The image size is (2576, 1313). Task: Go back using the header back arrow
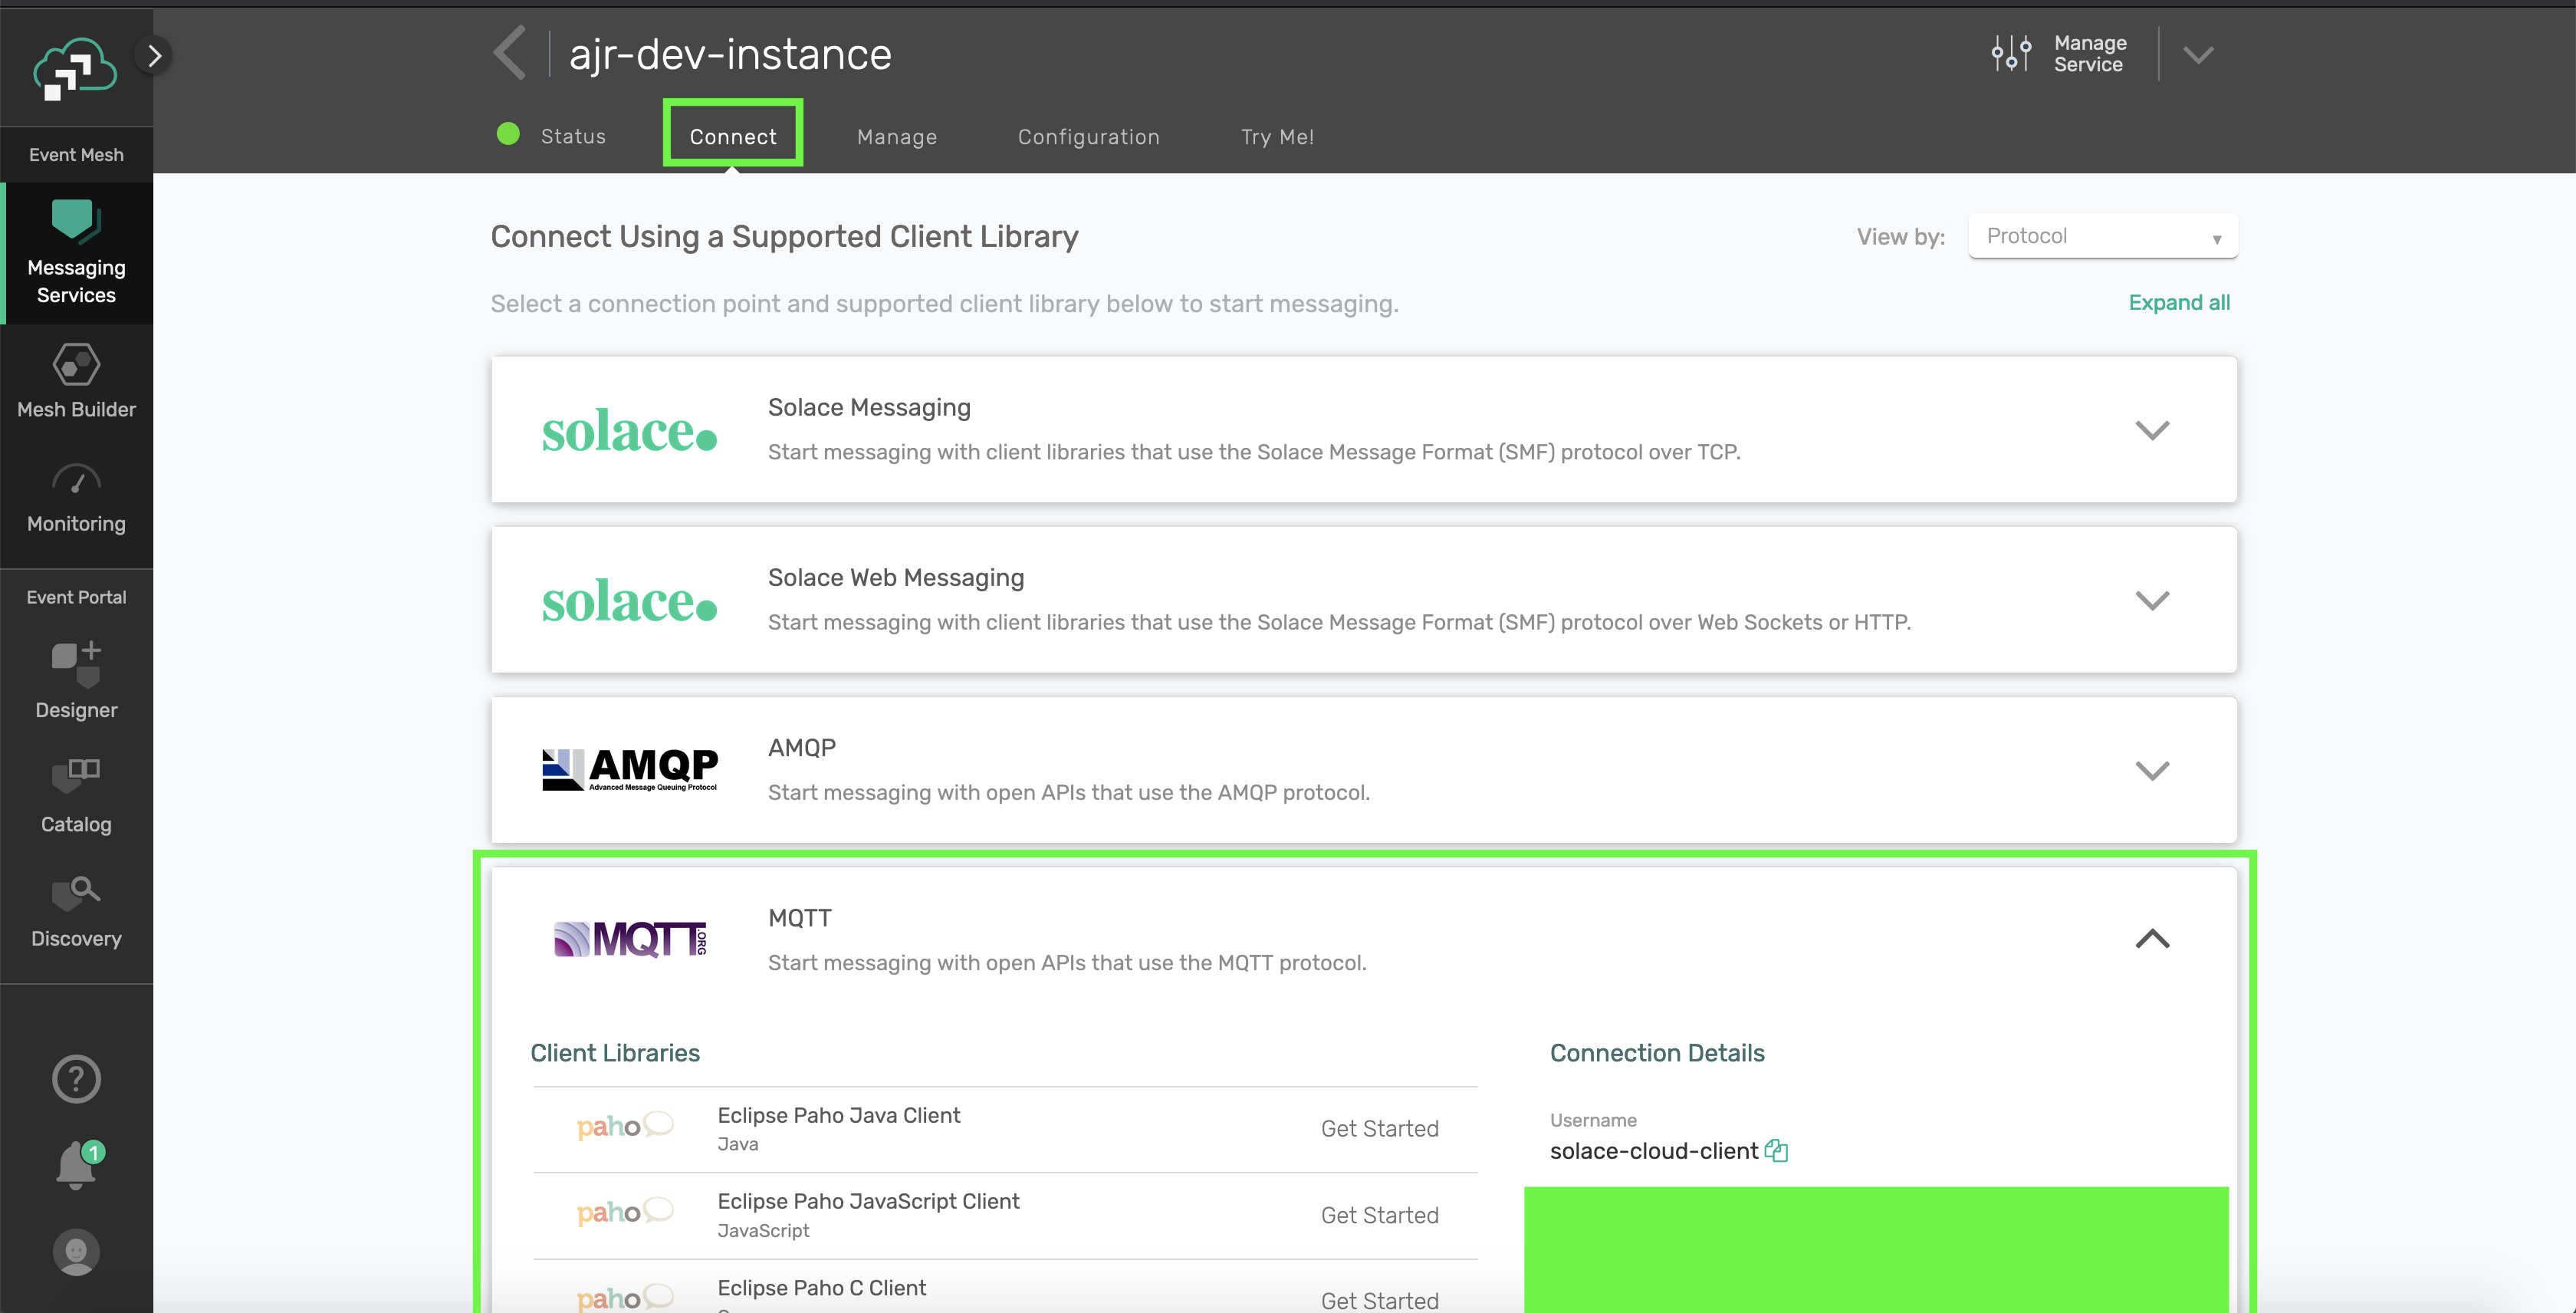click(x=510, y=54)
